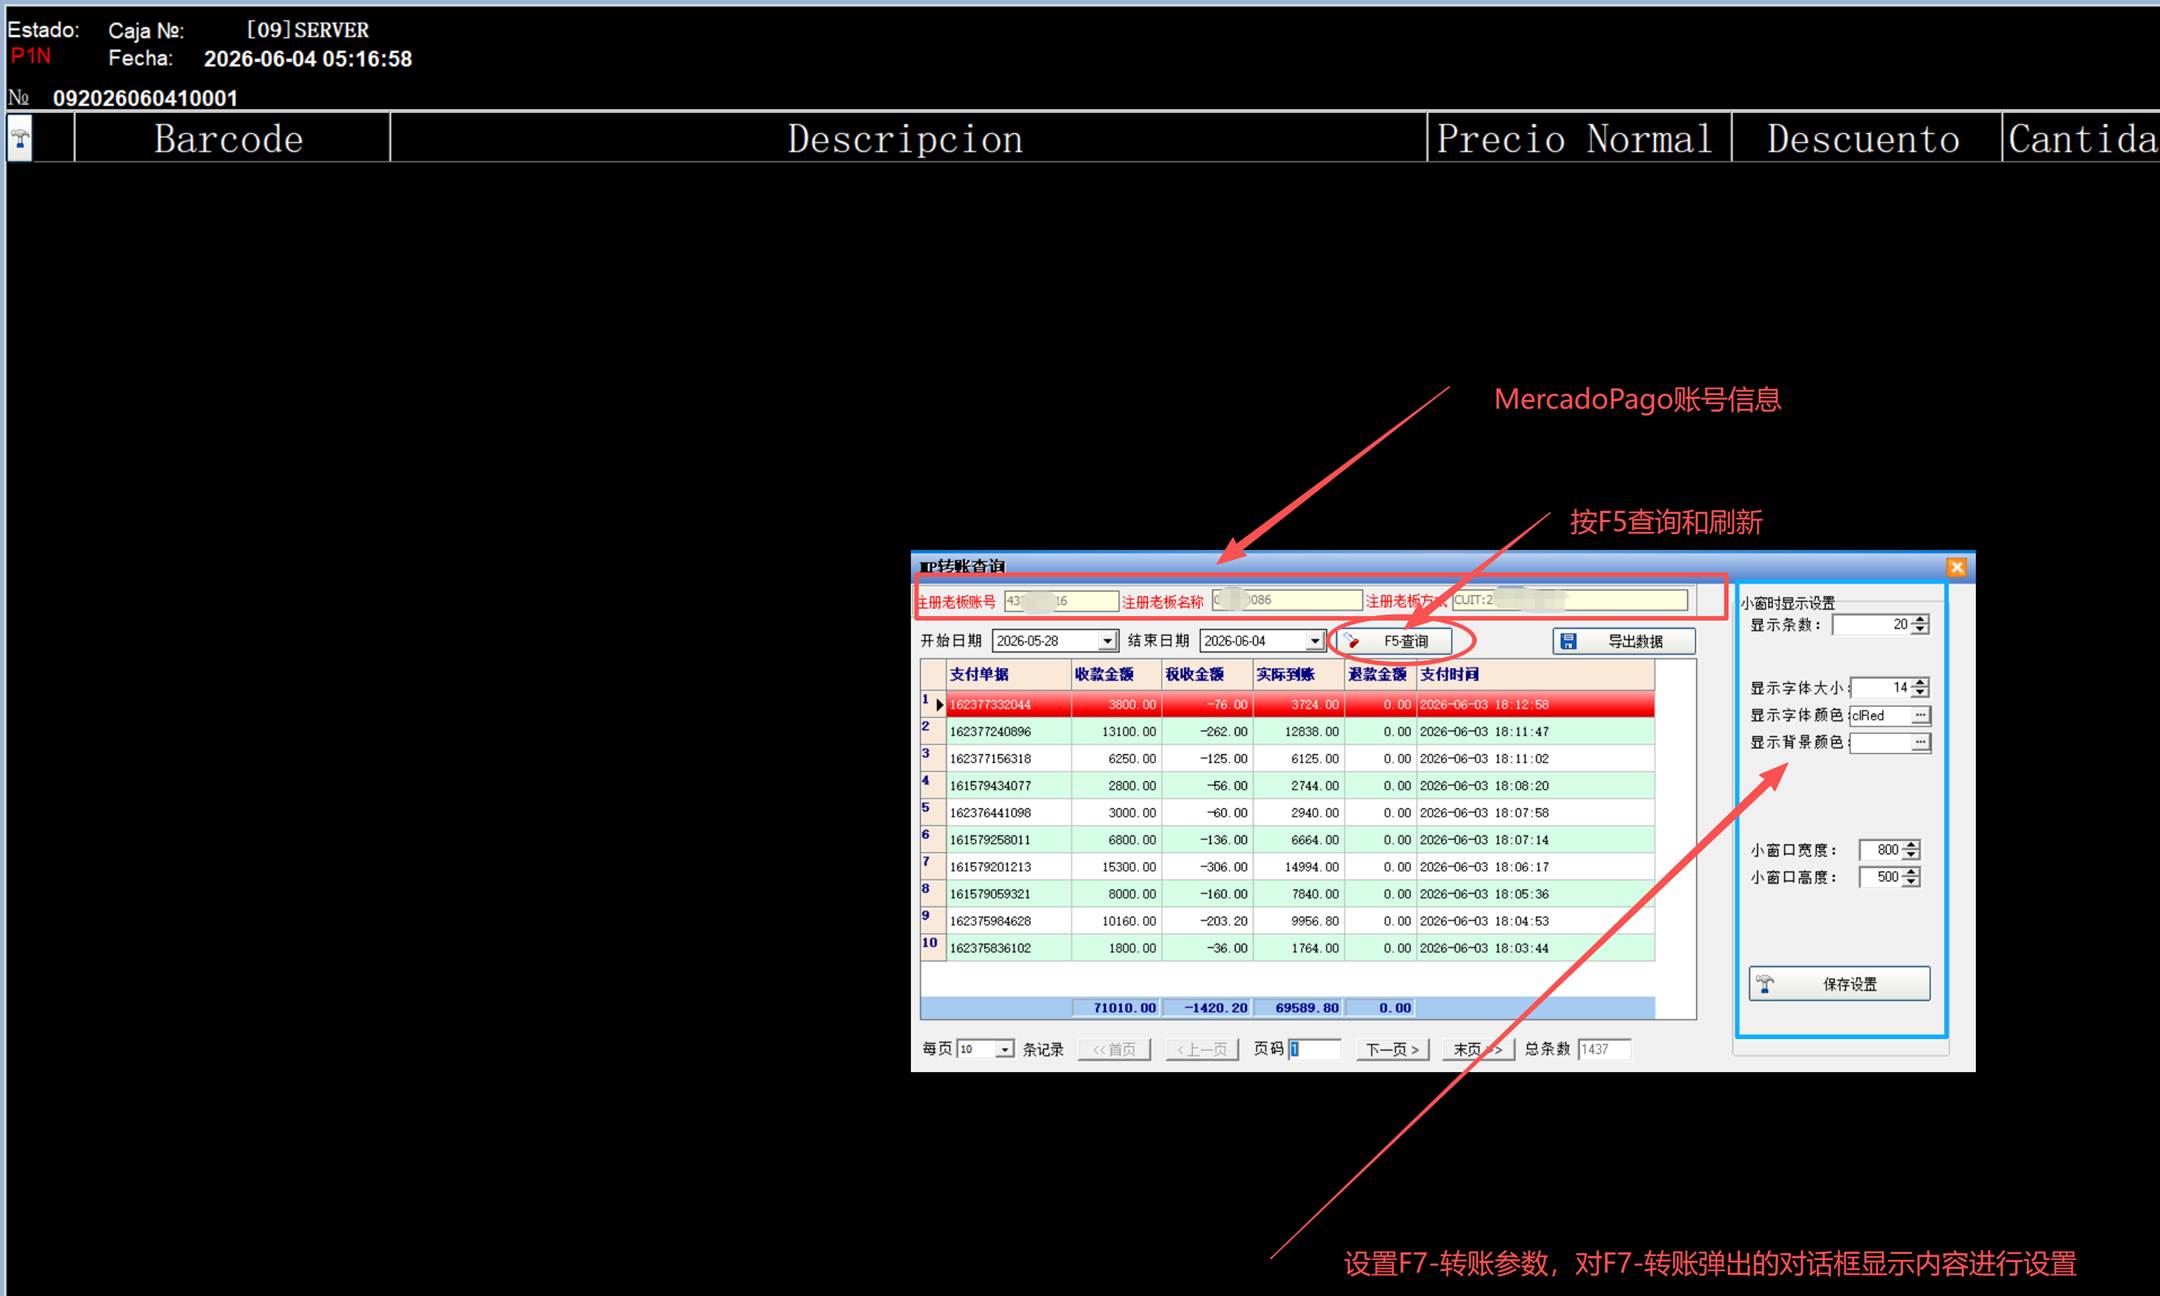Click the 页码 page number field
2160x1296 pixels.
click(1314, 1049)
